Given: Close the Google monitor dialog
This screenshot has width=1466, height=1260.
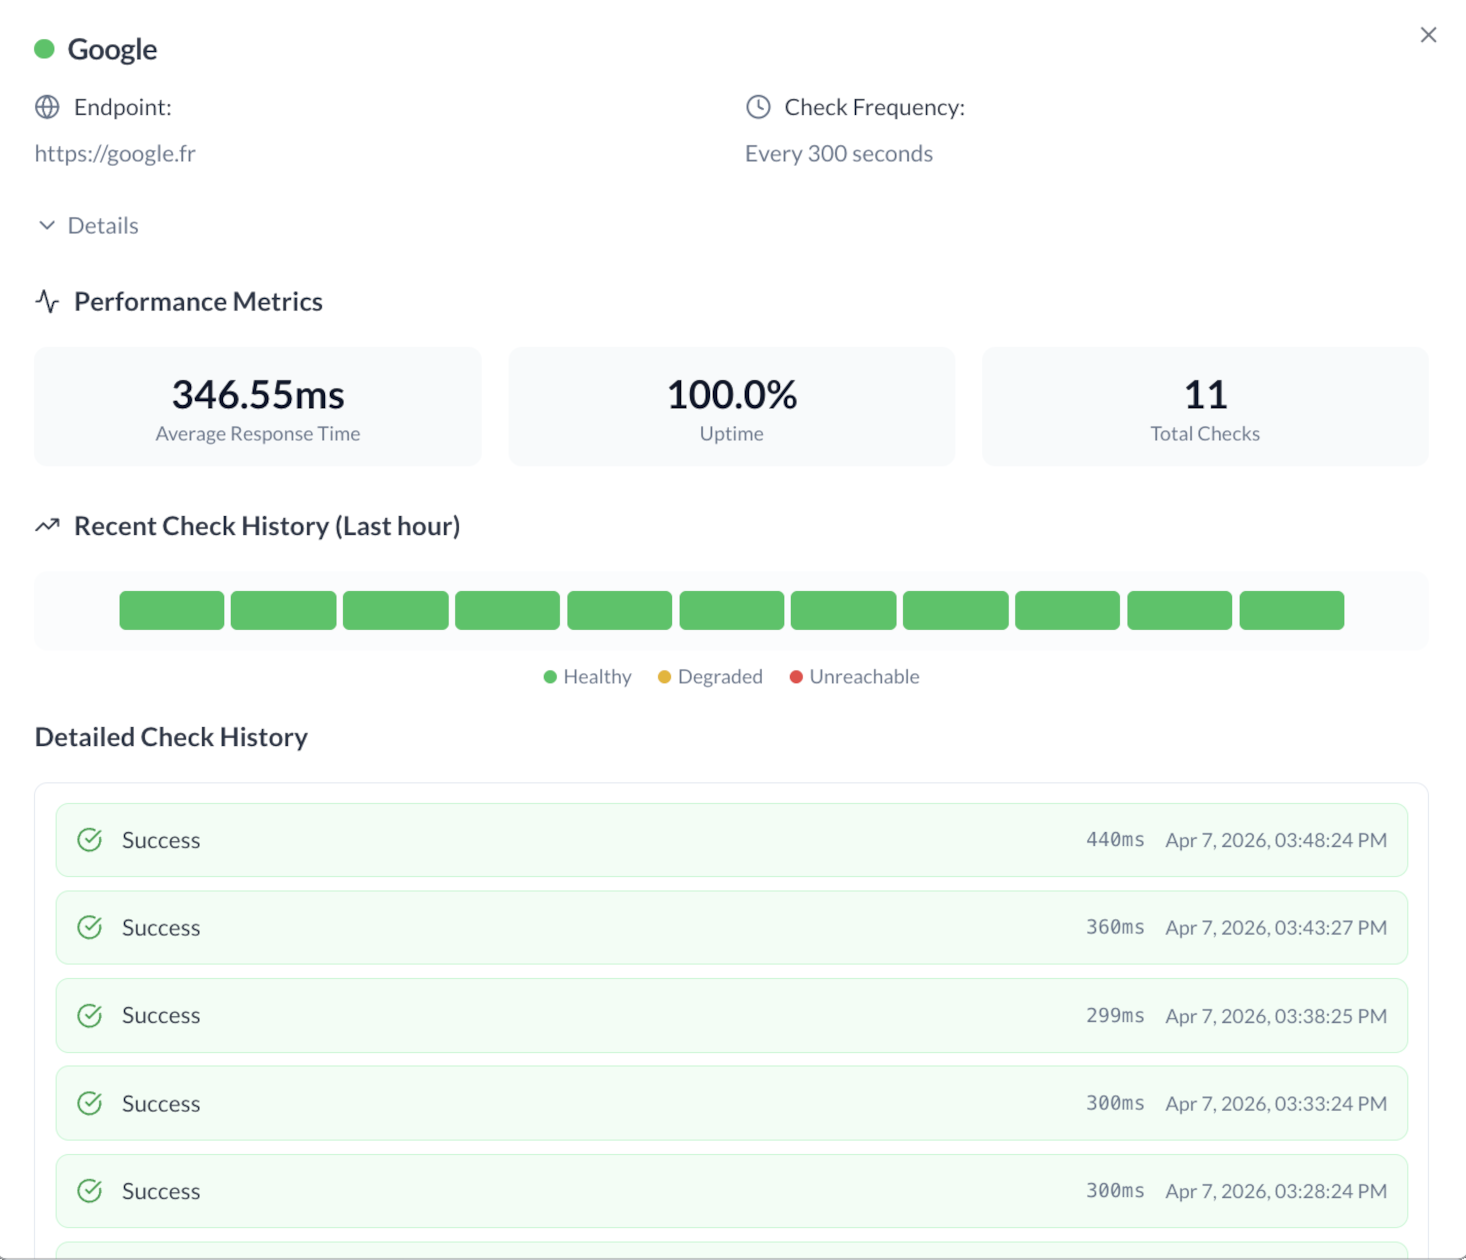Looking at the screenshot, I should [x=1428, y=35].
